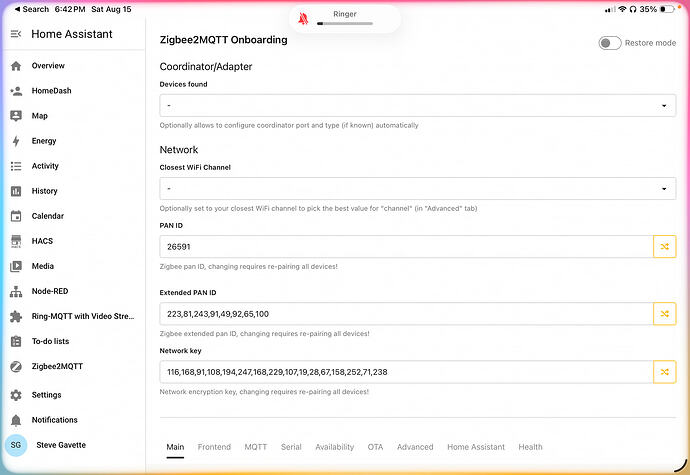This screenshot has height=475, width=690.
Task: Tap the back to Search arrow
Action: 17,9
